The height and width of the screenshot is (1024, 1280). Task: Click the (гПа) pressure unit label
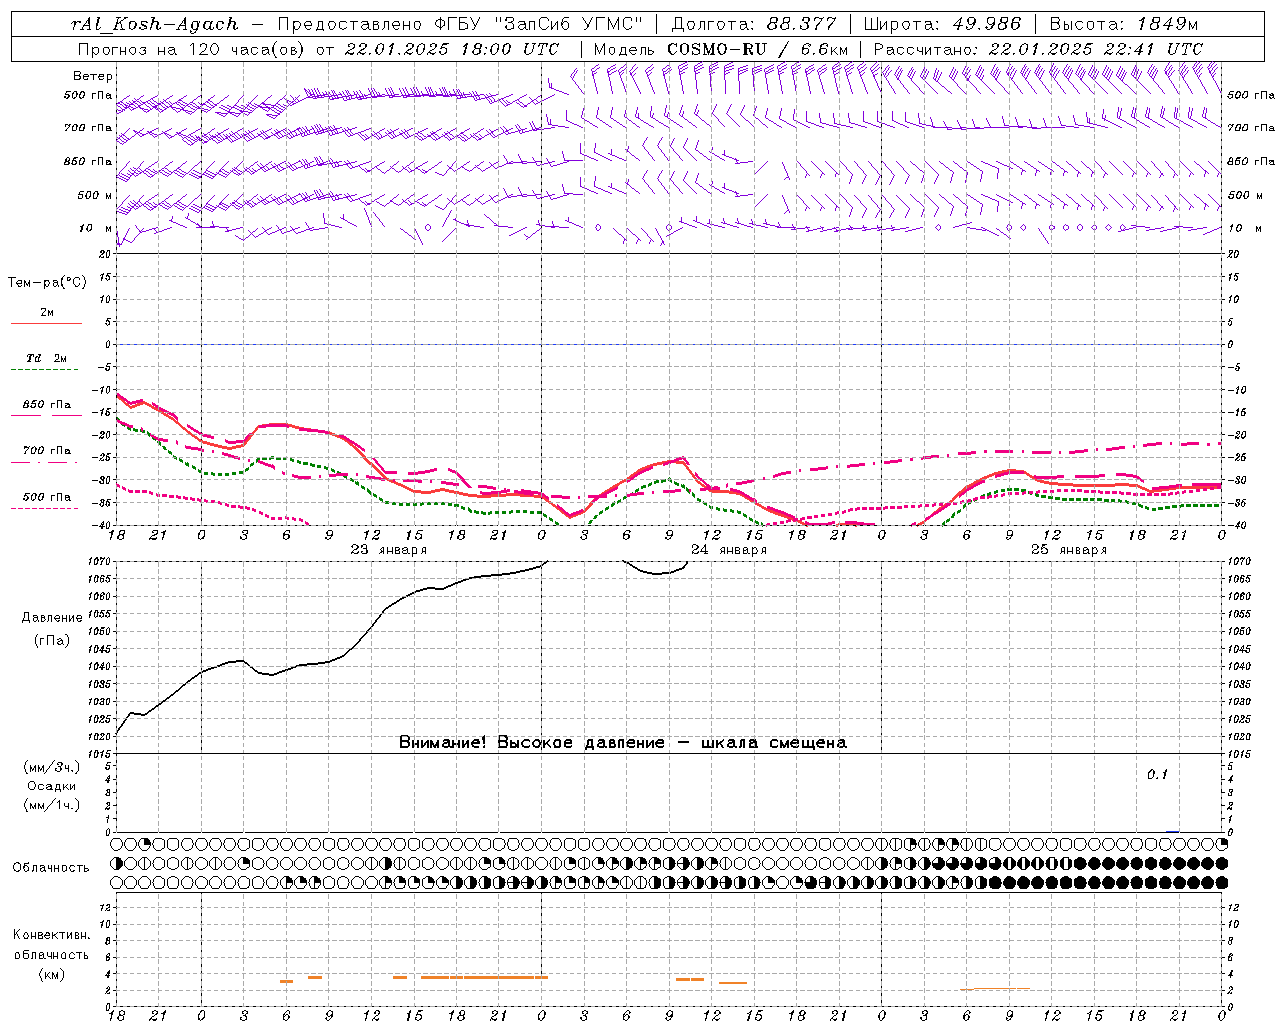click(x=52, y=641)
